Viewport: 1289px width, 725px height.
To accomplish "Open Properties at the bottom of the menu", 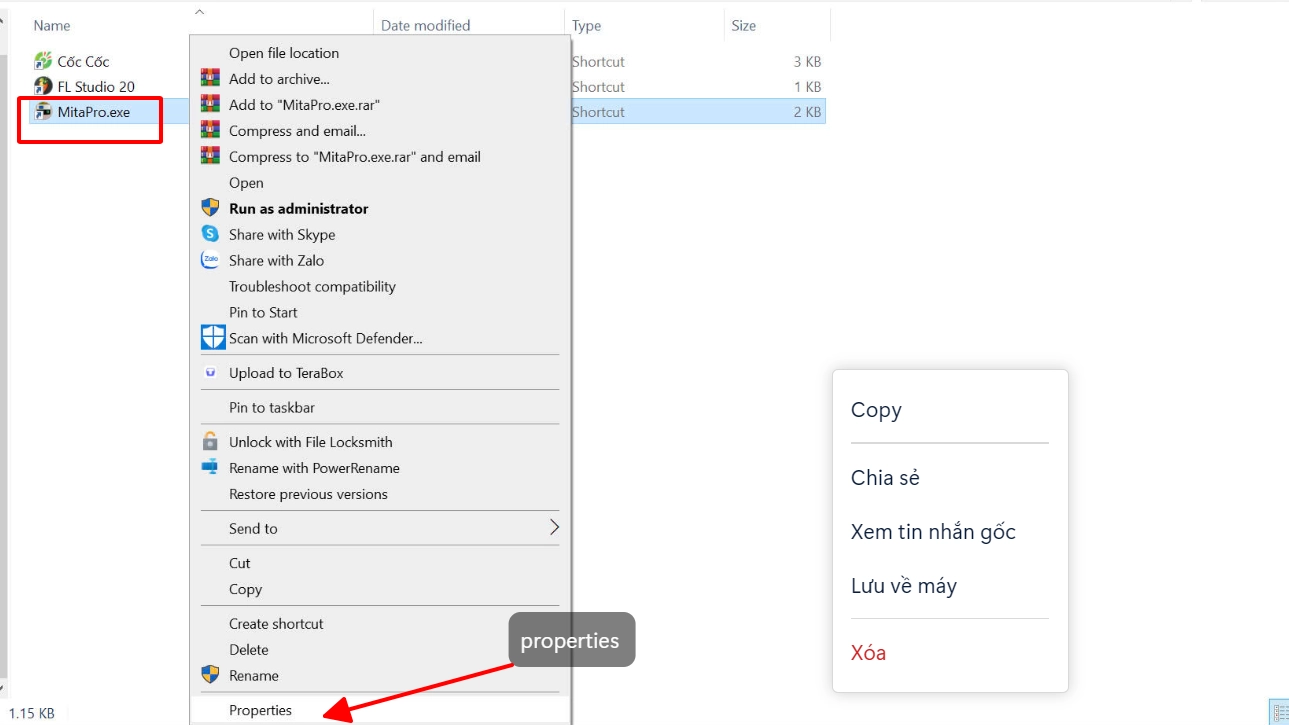I will [x=260, y=710].
